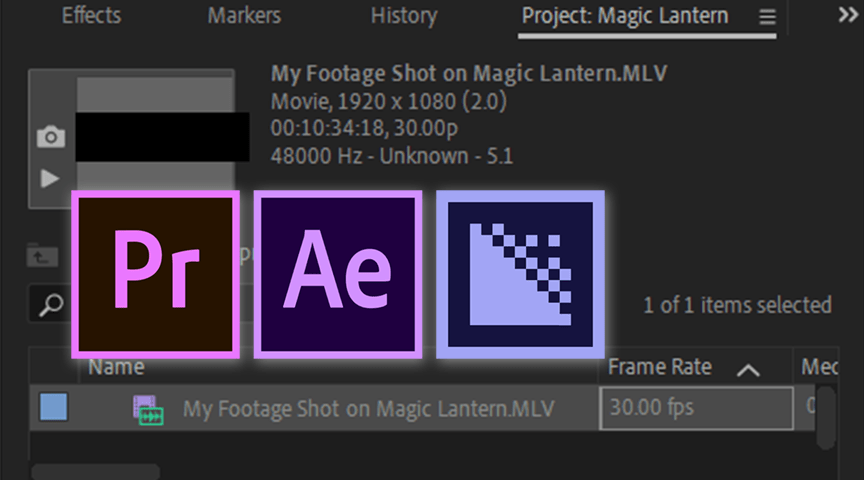The width and height of the screenshot is (864, 480).
Task: Select the Project: Magic Lantern tab
Action: click(625, 17)
